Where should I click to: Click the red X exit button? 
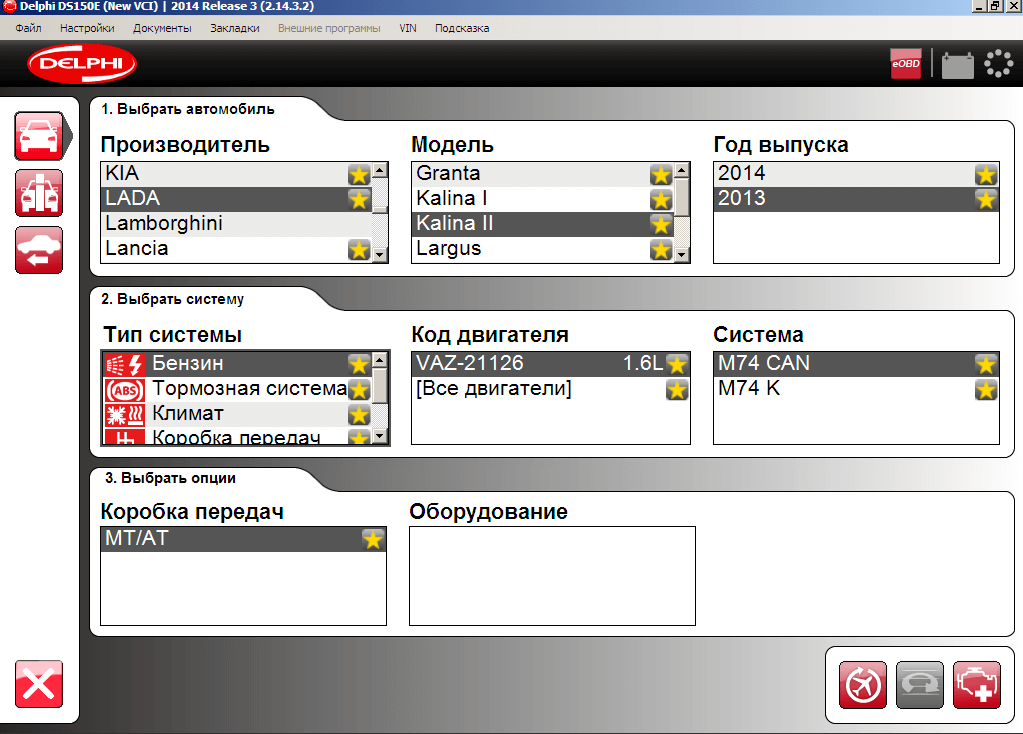point(39,684)
